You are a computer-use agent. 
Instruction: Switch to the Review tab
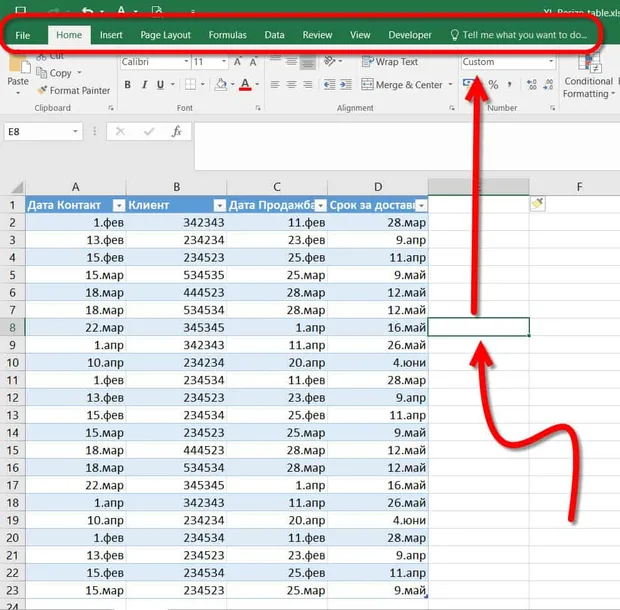317,35
